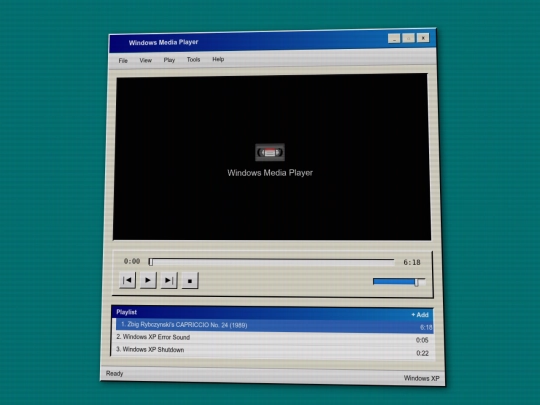Skip to the next track
Image resolution: width=540 pixels, height=405 pixels.
[x=169, y=280]
